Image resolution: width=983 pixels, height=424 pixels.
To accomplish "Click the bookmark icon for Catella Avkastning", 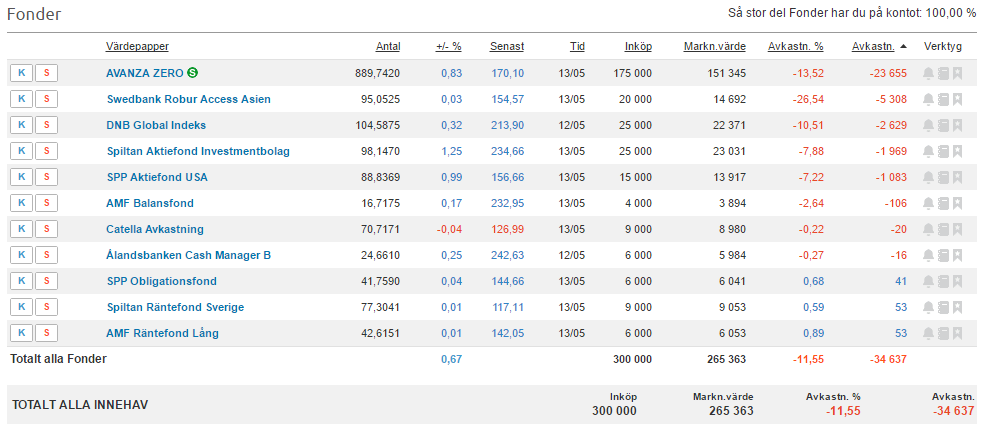I will (x=957, y=229).
